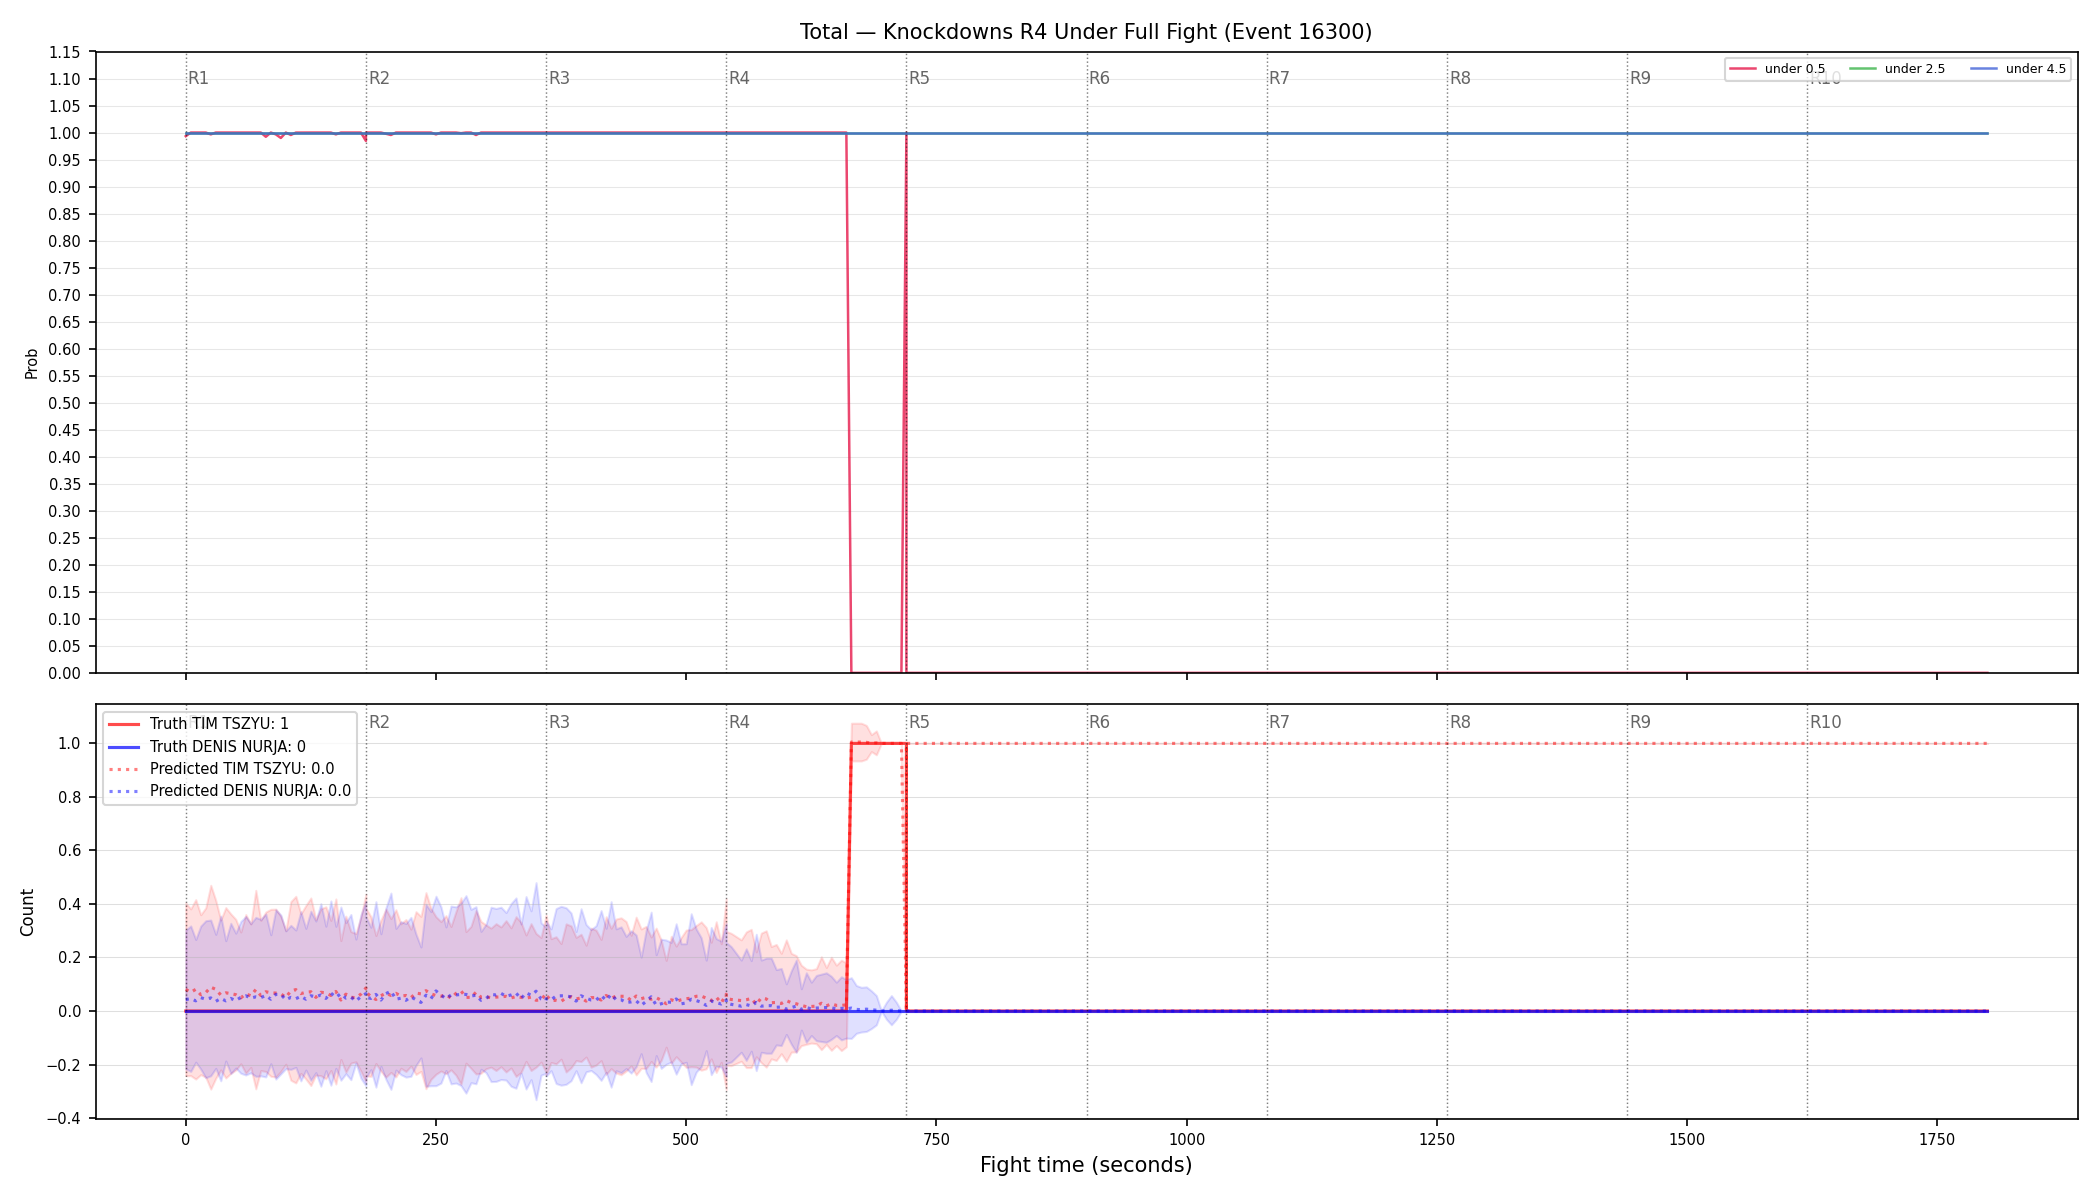Click the R6 round label in the Count plot
This screenshot has width=2100, height=1200.
click(1099, 722)
